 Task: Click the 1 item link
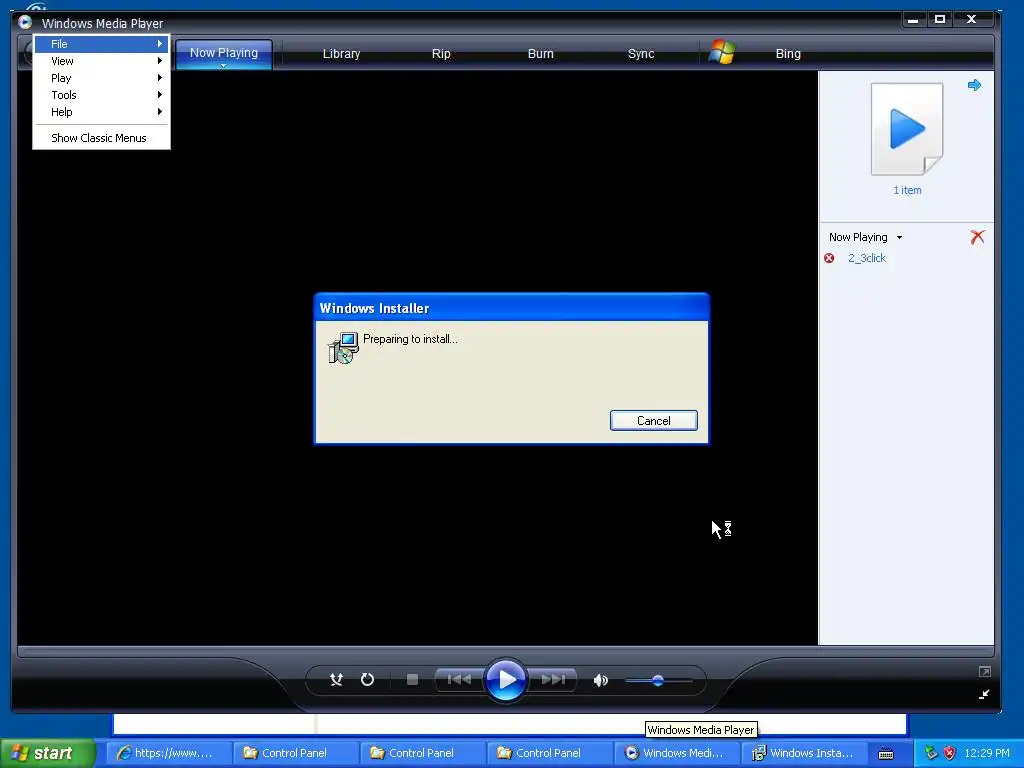(x=907, y=190)
